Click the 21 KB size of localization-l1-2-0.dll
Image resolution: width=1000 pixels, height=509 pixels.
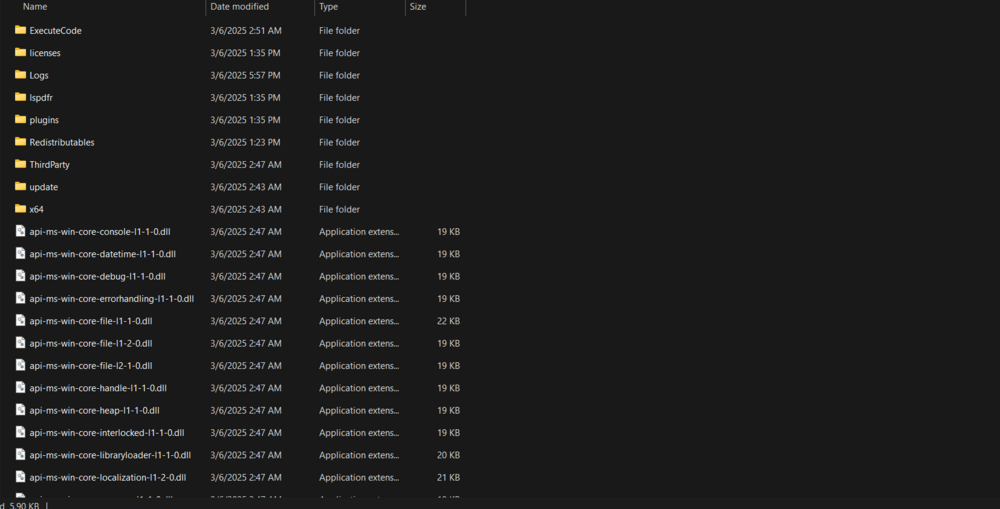point(448,477)
